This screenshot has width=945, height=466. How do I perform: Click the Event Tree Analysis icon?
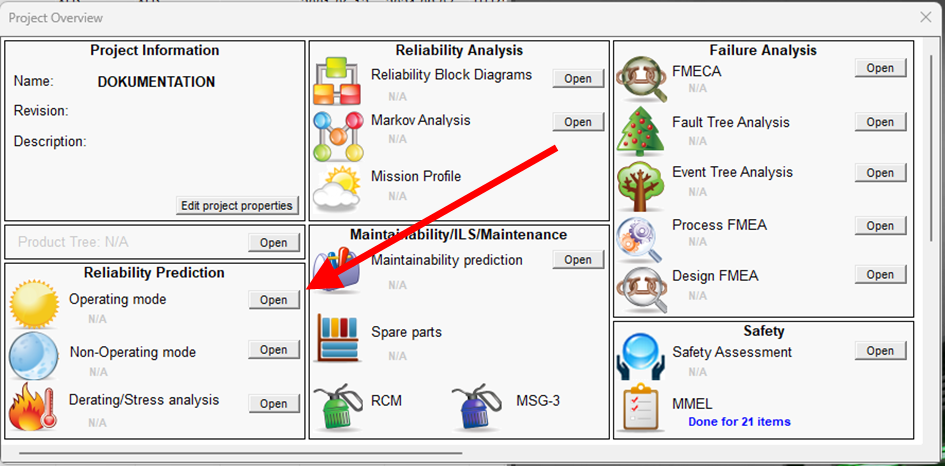(x=640, y=183)
